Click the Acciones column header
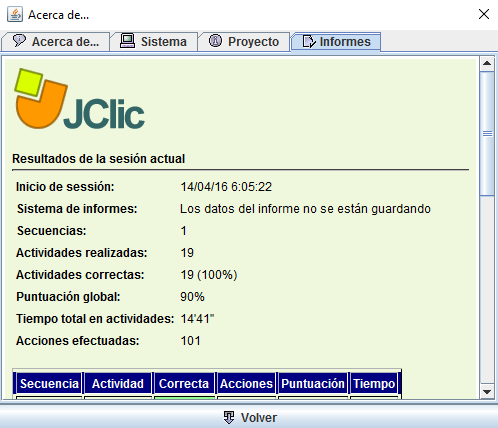The height and width of the screenshot is (428, 498). (246, 383)
